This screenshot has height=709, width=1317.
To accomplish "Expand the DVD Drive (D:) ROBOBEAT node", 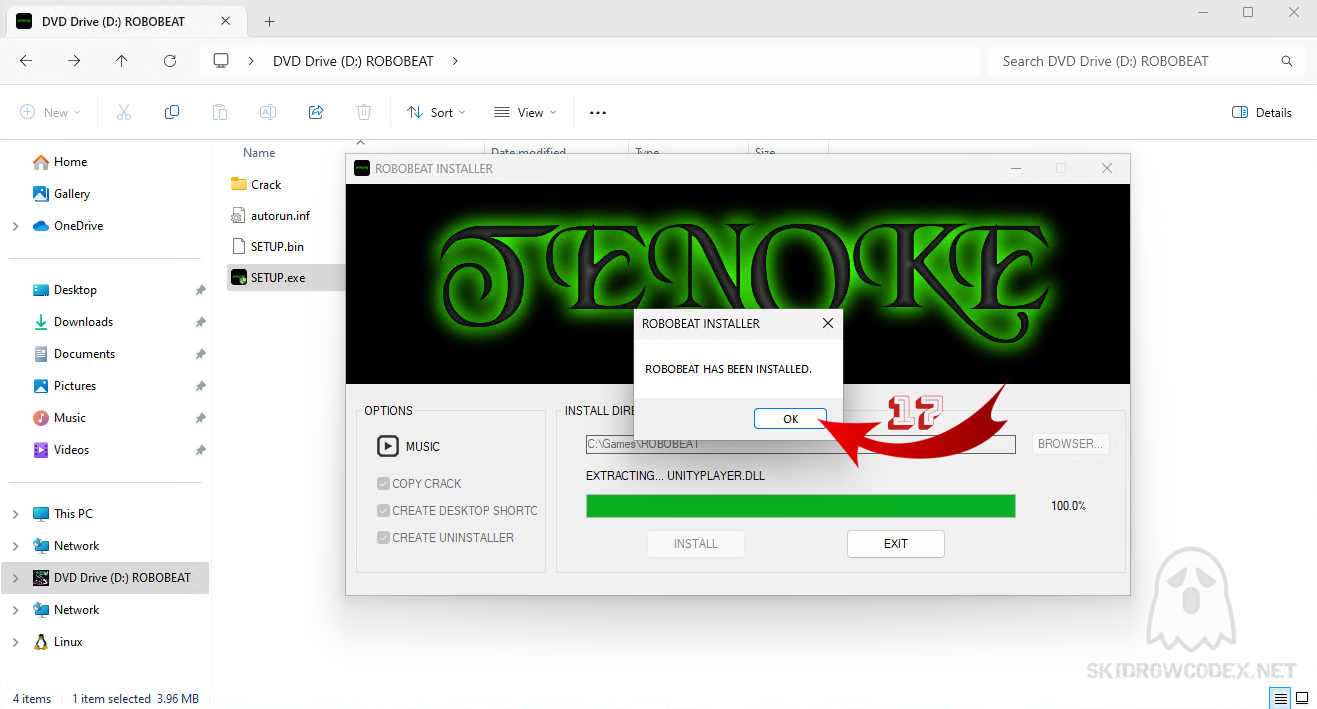I will tap(15, 578).
